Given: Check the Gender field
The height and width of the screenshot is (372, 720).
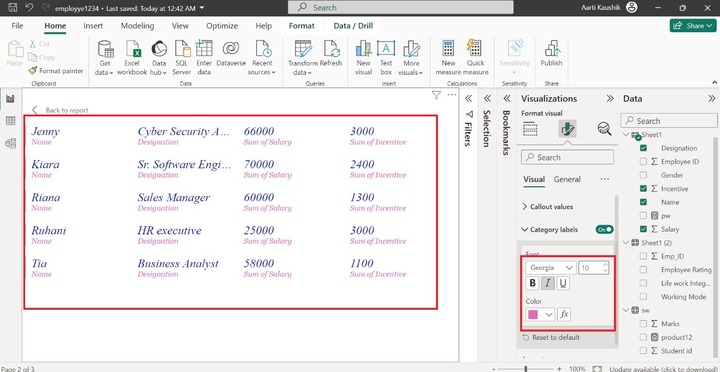Looking at the screenshot, I should click(x=643, y=175).
